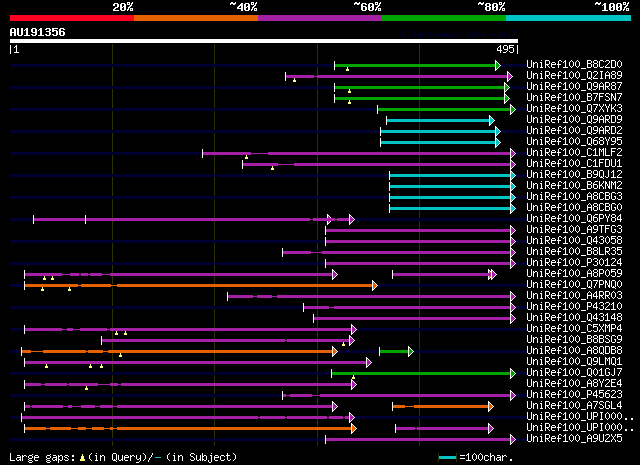
Task: Click the cyan ~100% identity legend segment
Action: click(569, 18)
